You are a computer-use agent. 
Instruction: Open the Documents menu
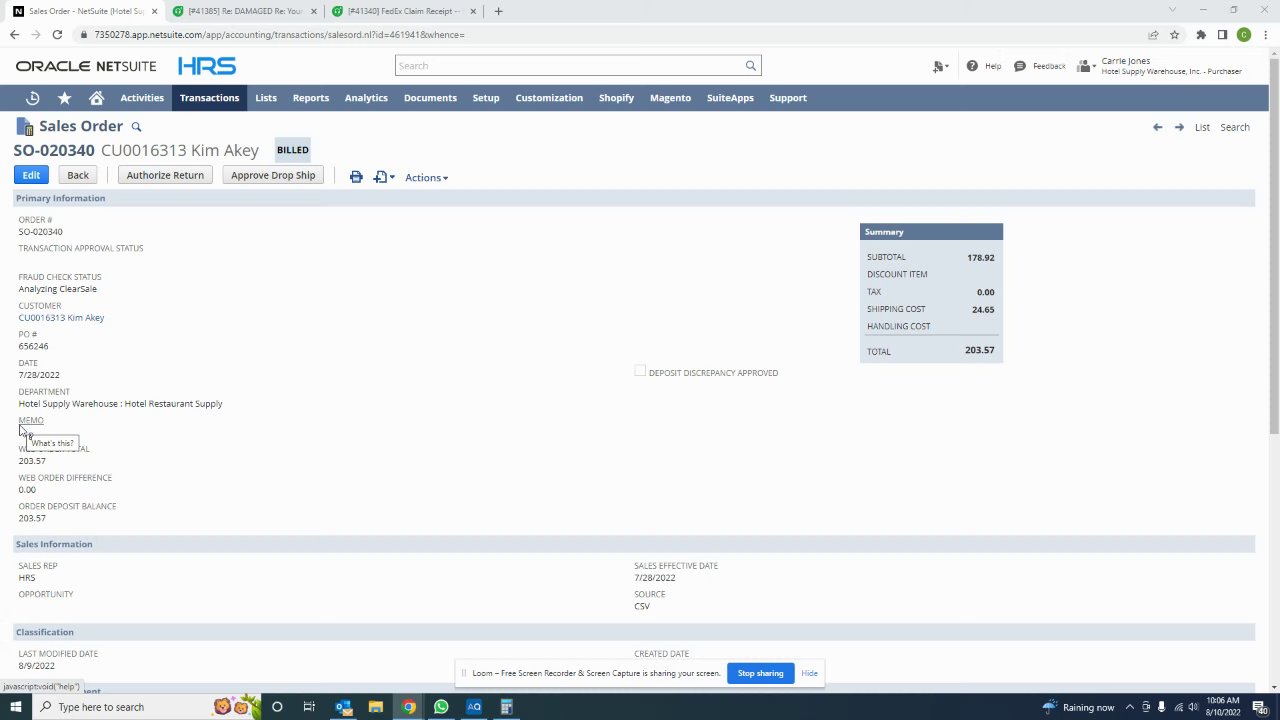point(430,98)
